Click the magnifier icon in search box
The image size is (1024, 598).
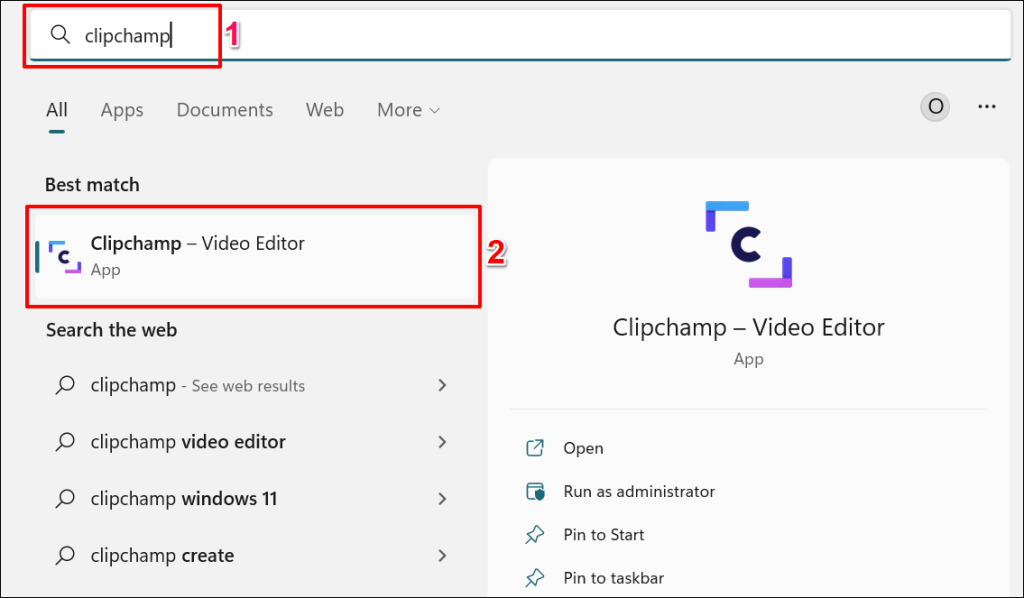point(60,35)
